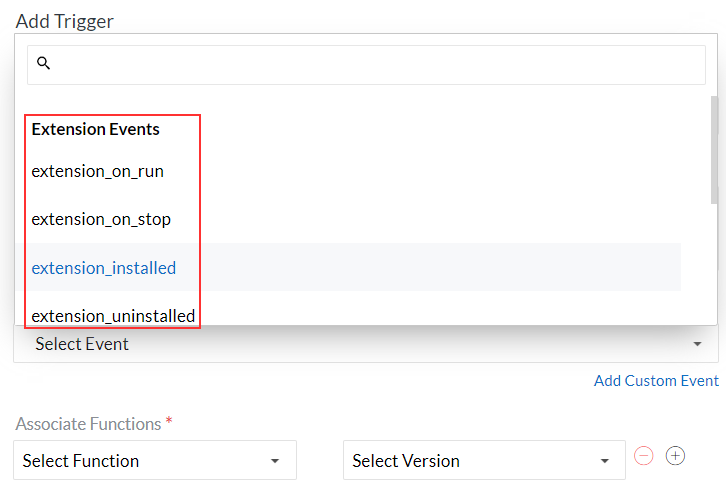Screen dimensions: 726x492
Task: Remove function row with minus icon
Action: pos(644,456)
